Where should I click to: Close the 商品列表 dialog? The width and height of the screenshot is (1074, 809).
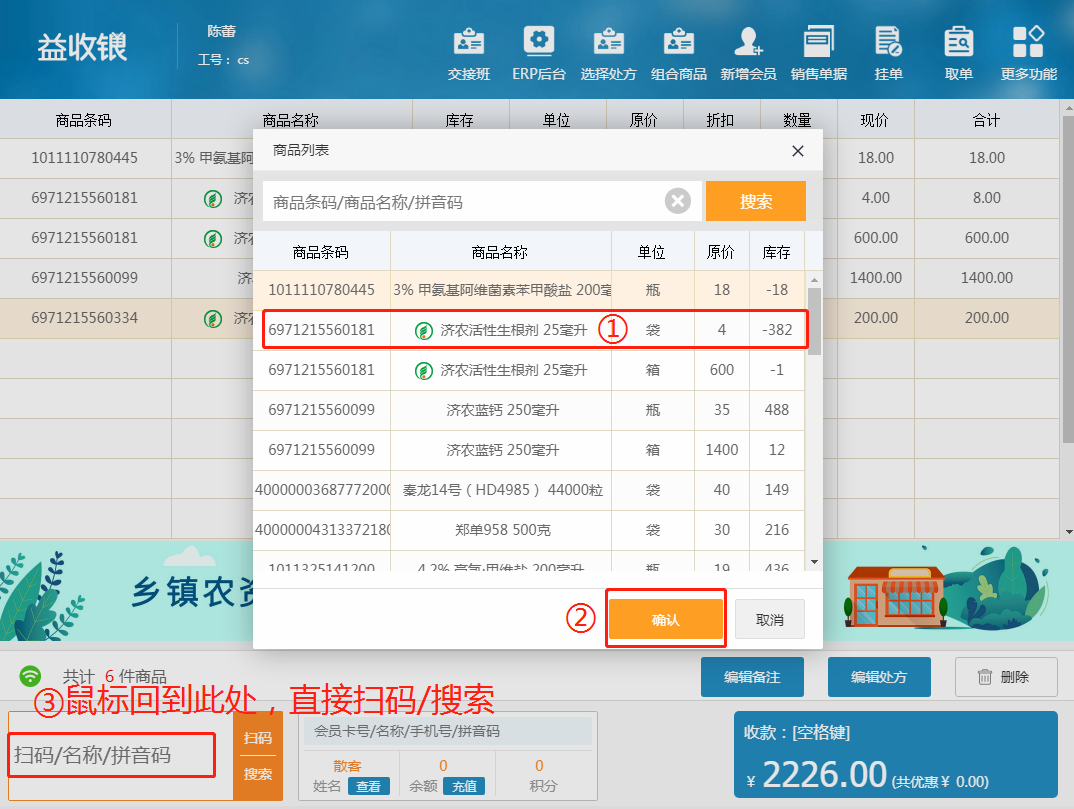point(797,151)
